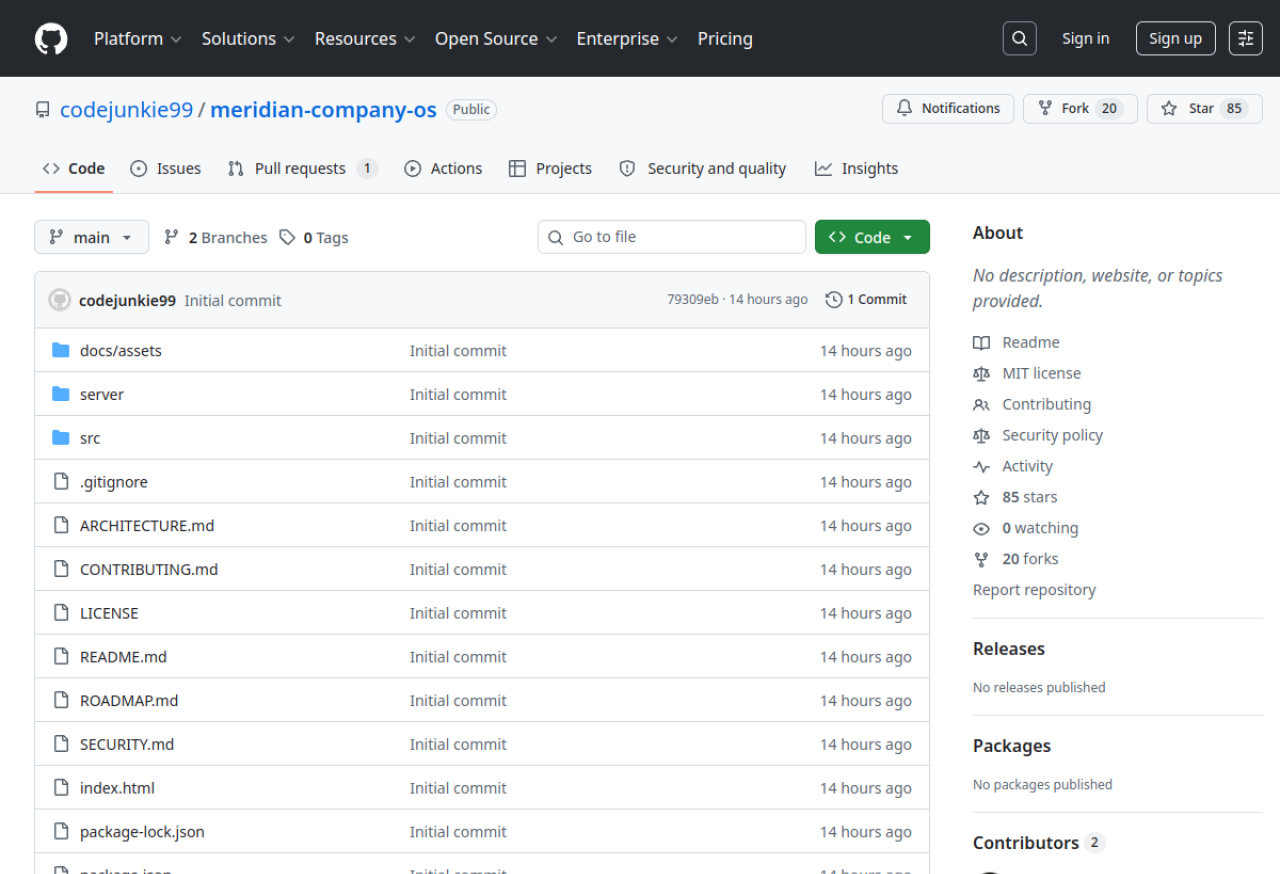This screenshot has height=874, width=1280.
Task: View the 1 Commit history link
Action: coord(867,299)
